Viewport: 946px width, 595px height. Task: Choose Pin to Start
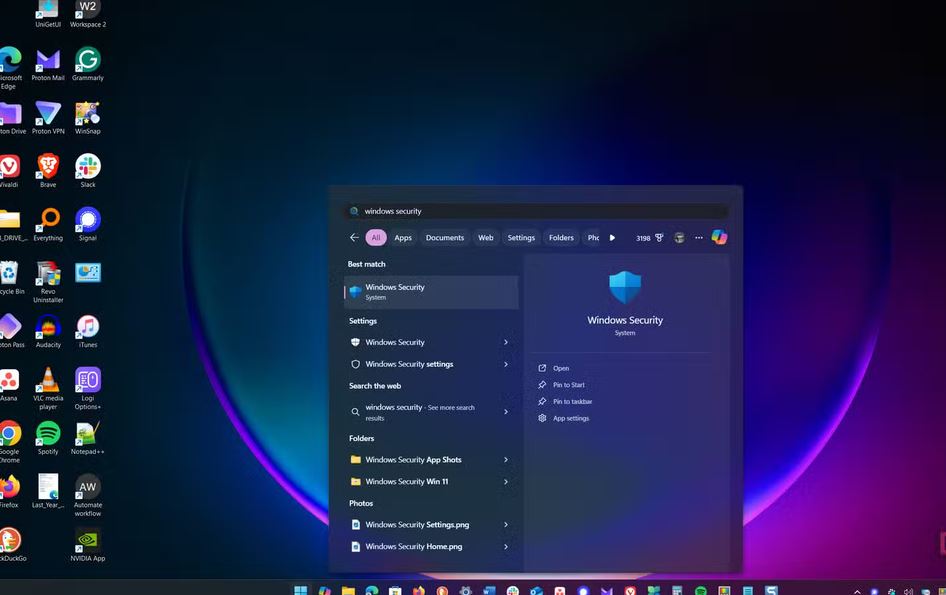click(568, 385)
